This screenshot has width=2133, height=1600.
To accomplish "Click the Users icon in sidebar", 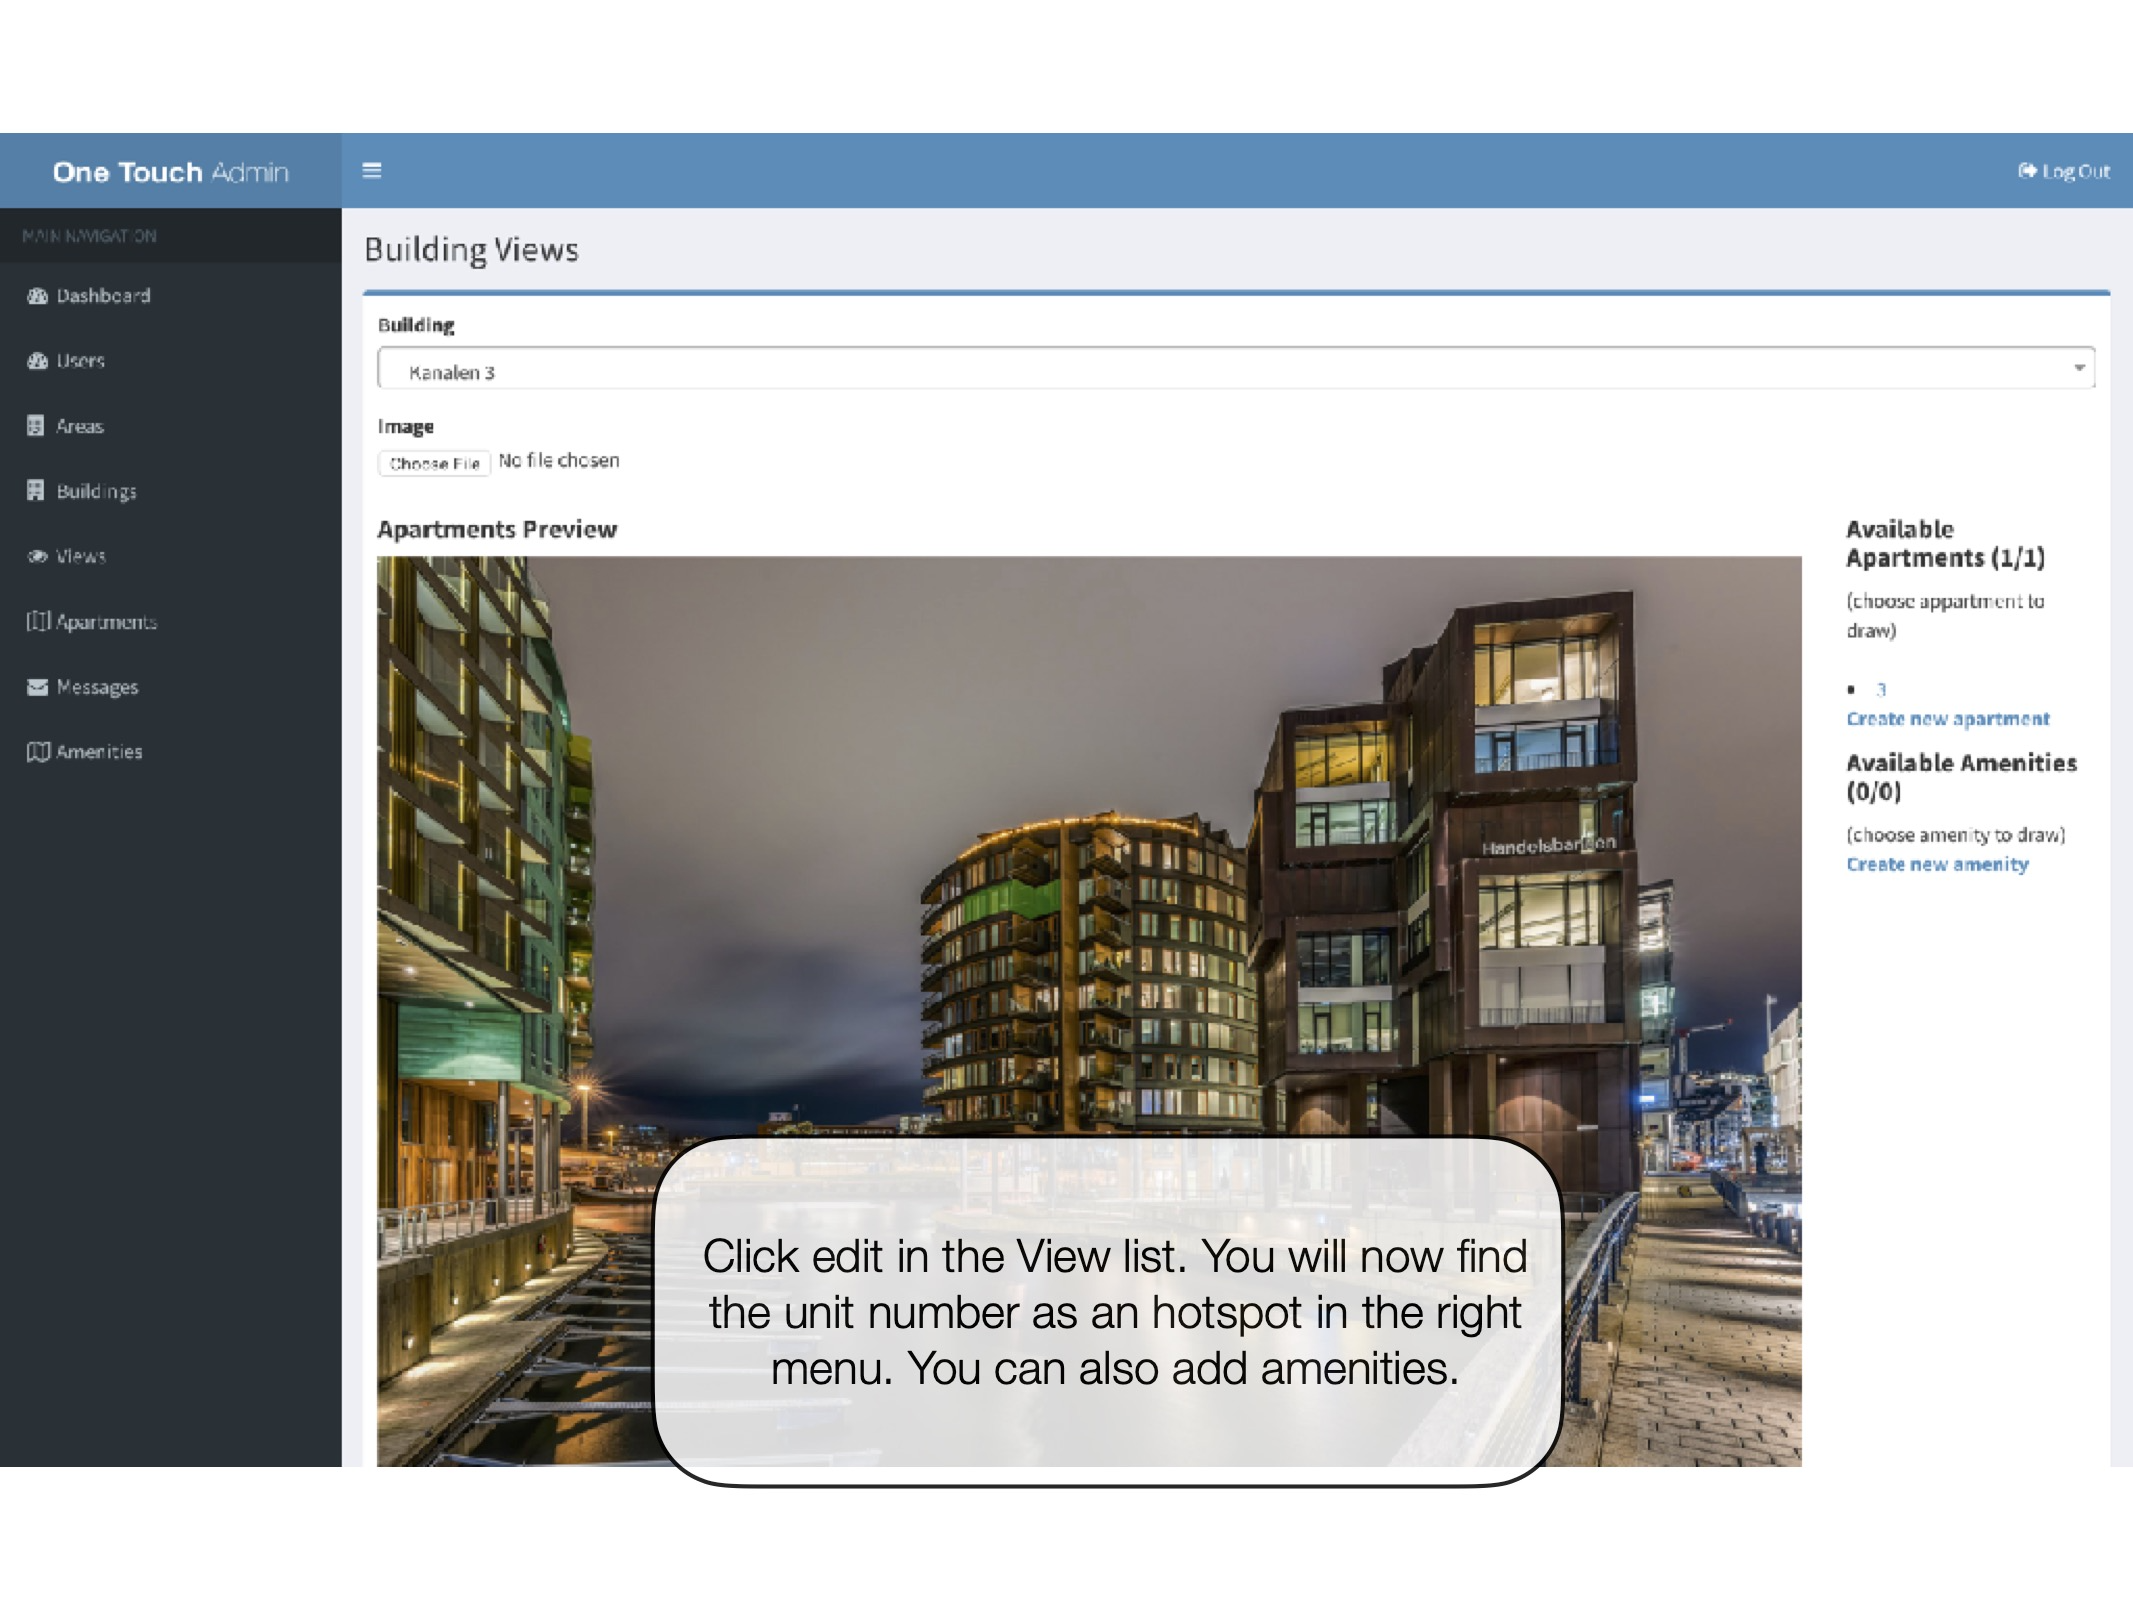I will click(x=37, y=361).
